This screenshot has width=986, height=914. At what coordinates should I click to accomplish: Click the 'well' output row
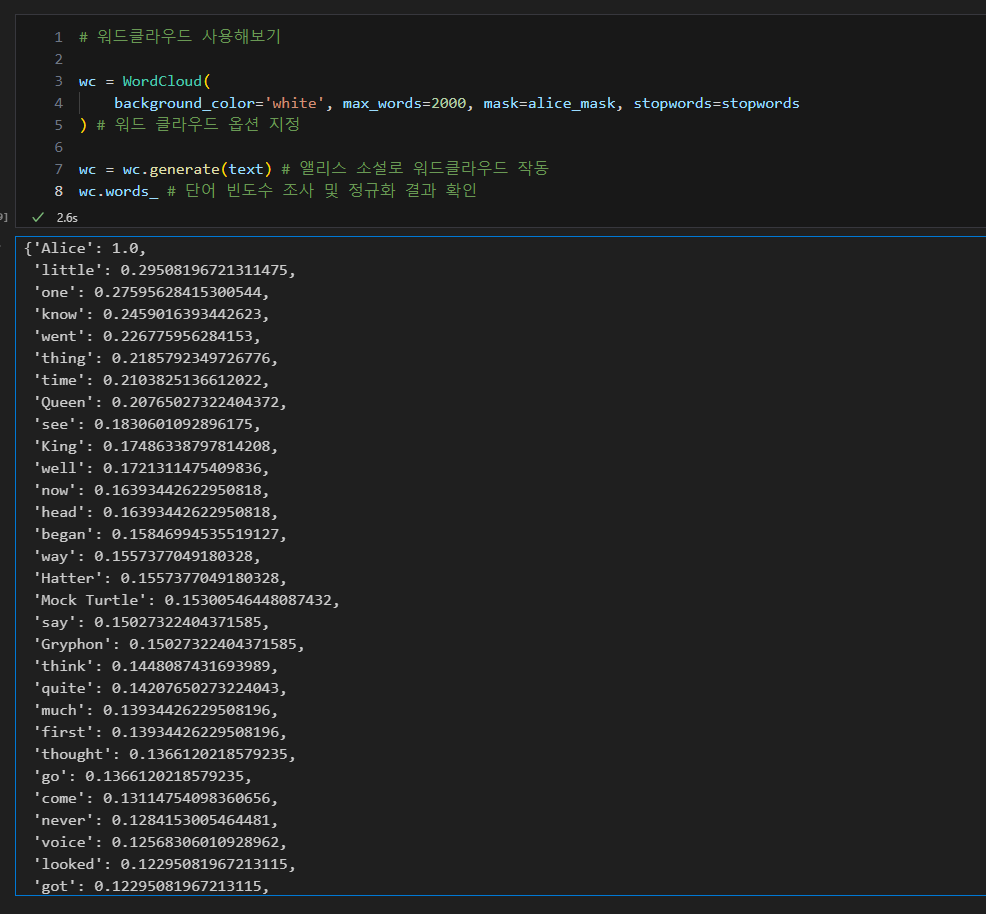pos(151,468)
